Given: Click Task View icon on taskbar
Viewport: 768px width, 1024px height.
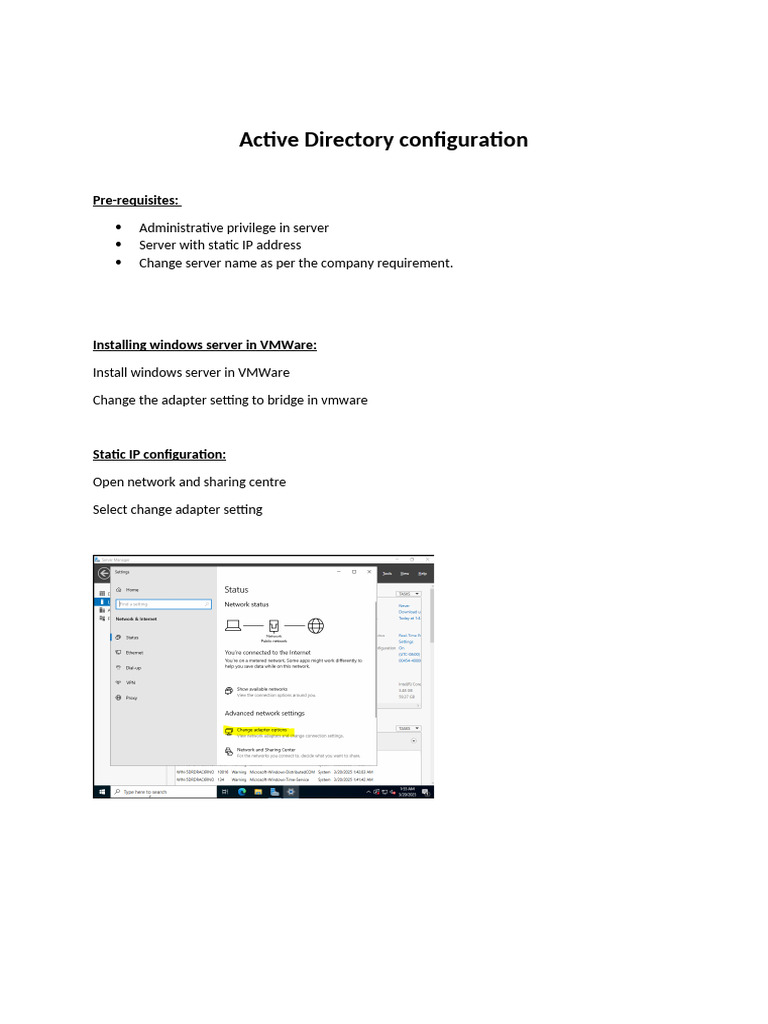Looking at the screenshot, I should point(225,792).
